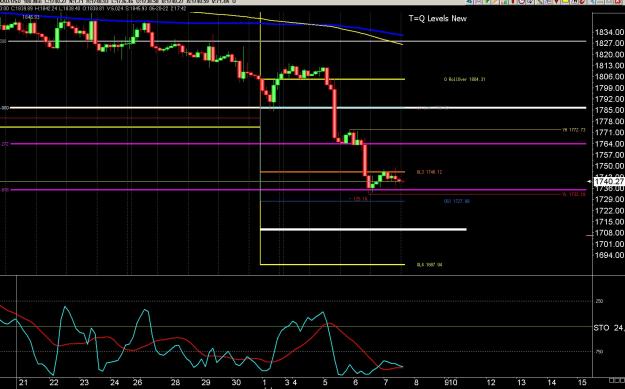Click date 15 on the time axis
The width and height of the screenshot is (625, 389).
(582, 383)
